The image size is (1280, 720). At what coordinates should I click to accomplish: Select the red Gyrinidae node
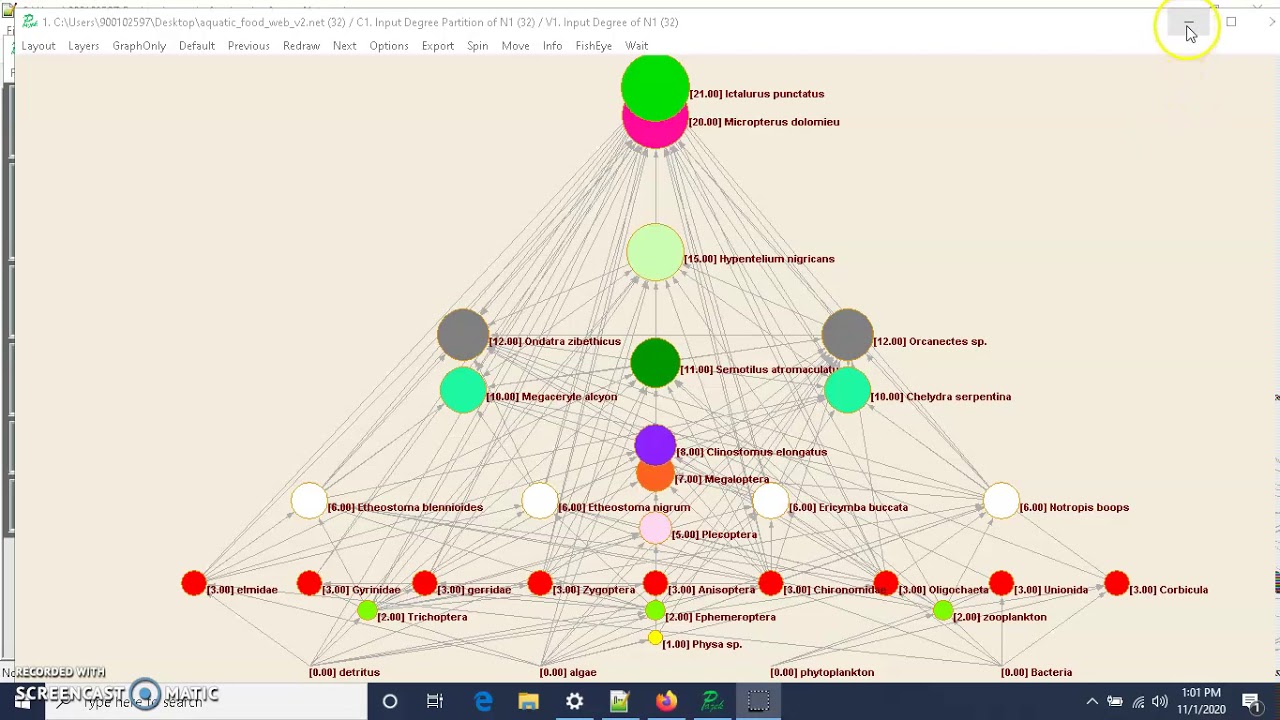tap(309, 583)
